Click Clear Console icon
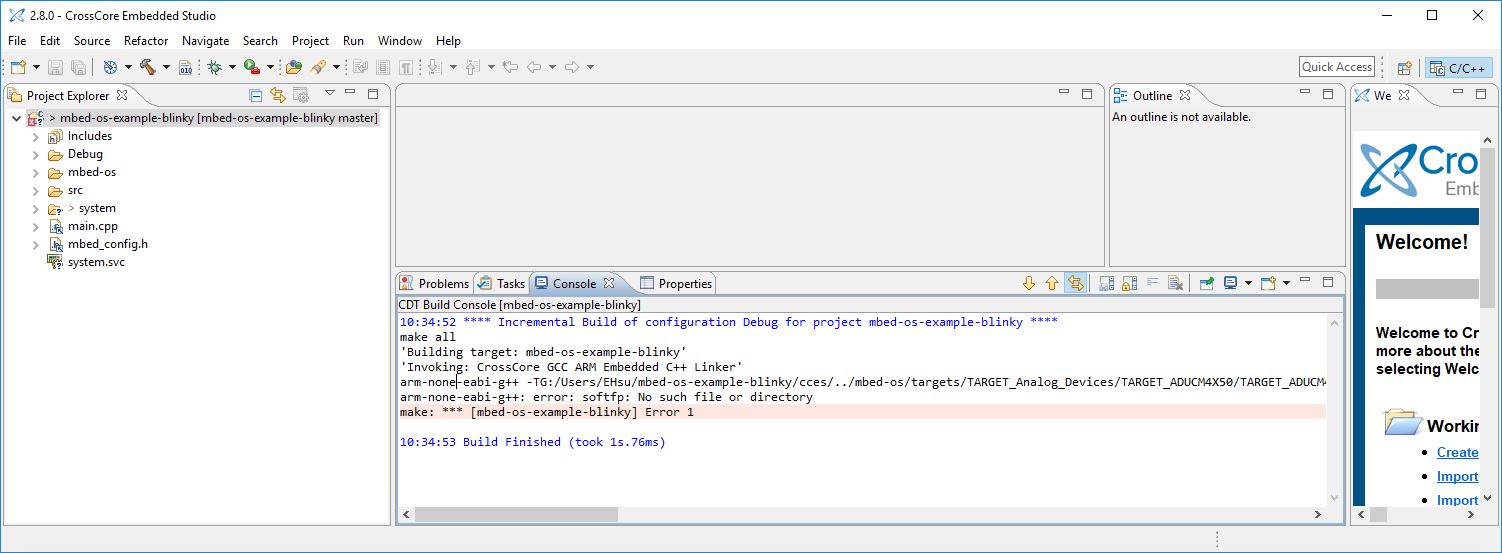1502x553 pixels. coord(1175,283)
